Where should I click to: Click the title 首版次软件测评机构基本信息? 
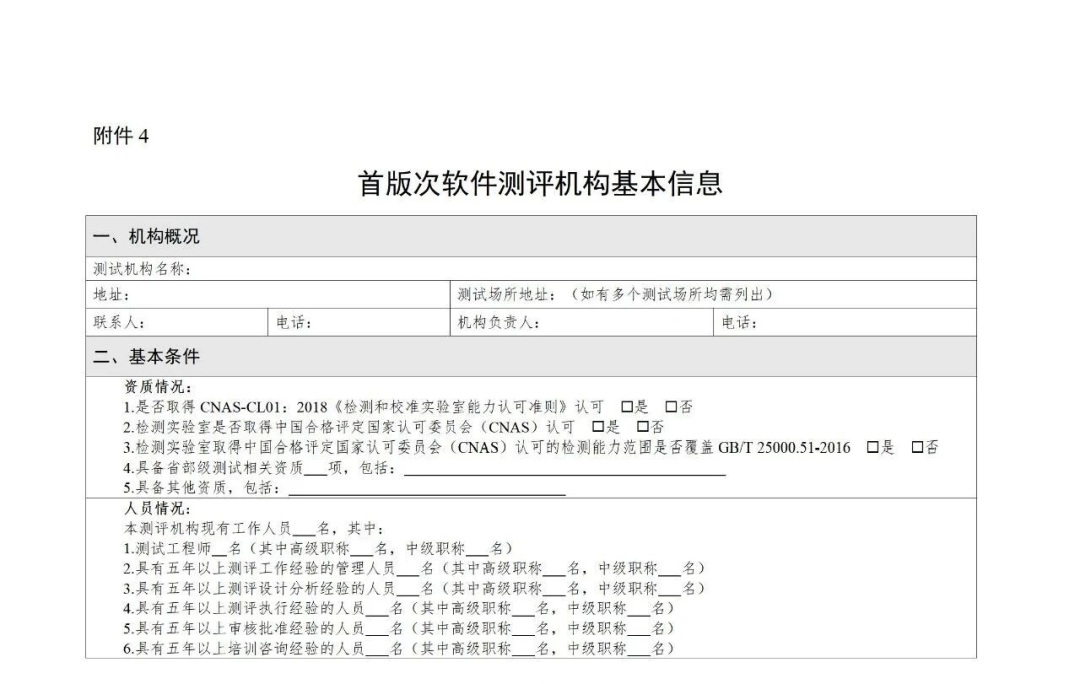coord(540,183)
